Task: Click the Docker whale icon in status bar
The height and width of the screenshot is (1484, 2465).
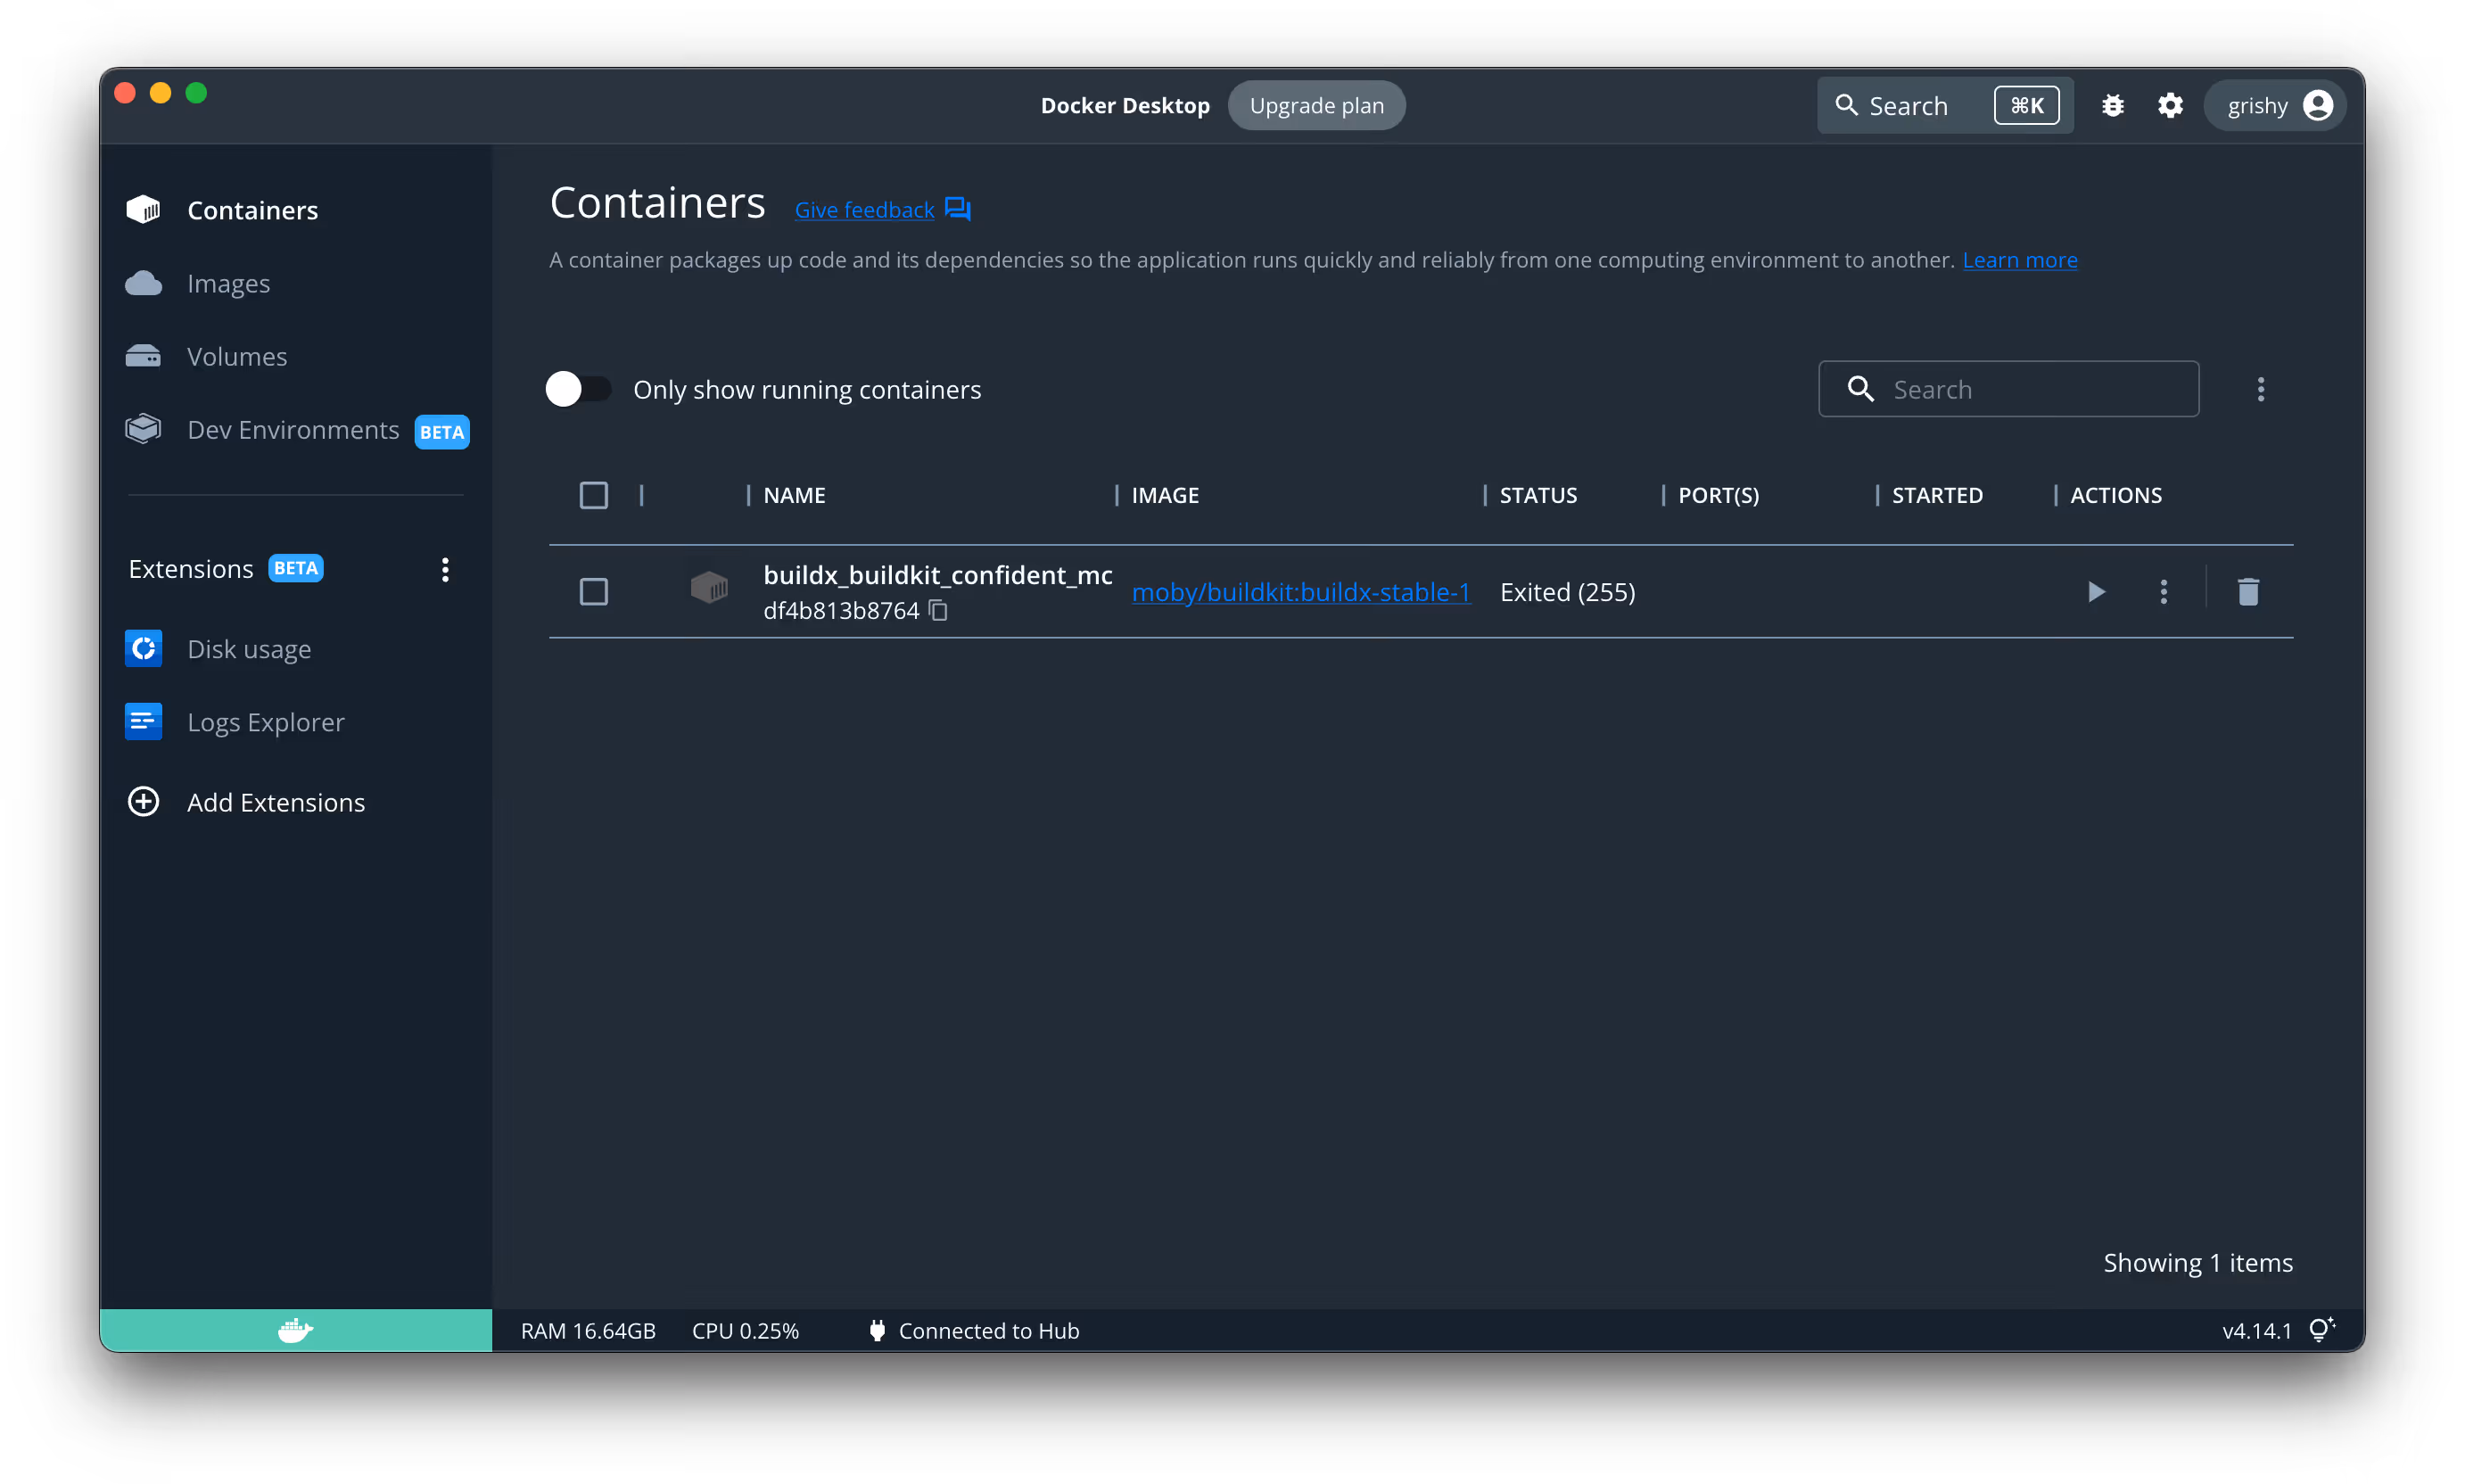Action: pyautogui.click(x=295, y=1330)
